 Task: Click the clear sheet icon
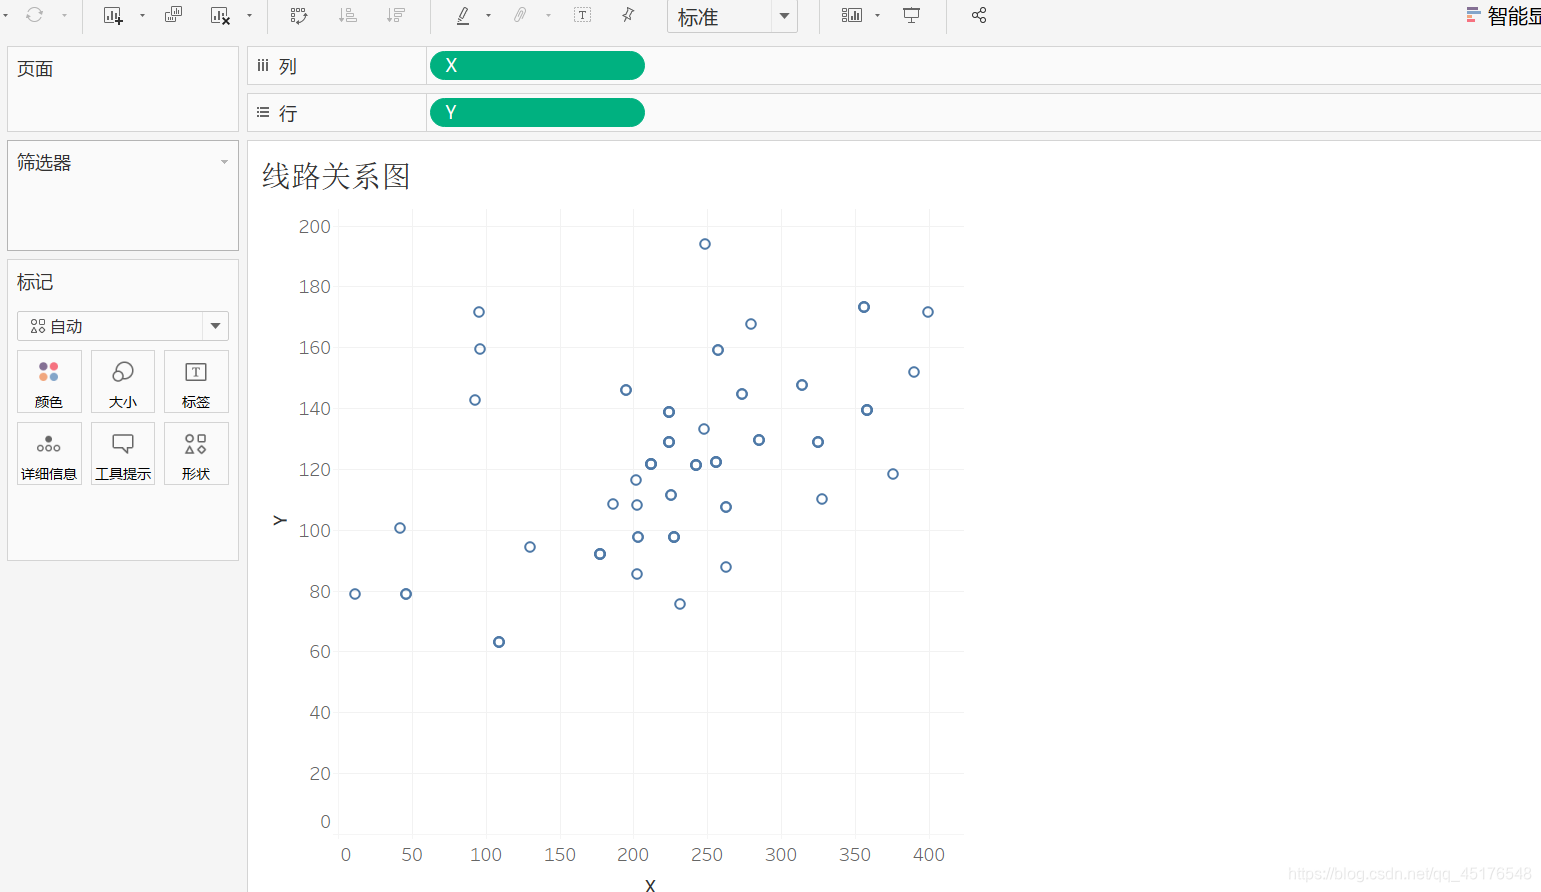220,15
